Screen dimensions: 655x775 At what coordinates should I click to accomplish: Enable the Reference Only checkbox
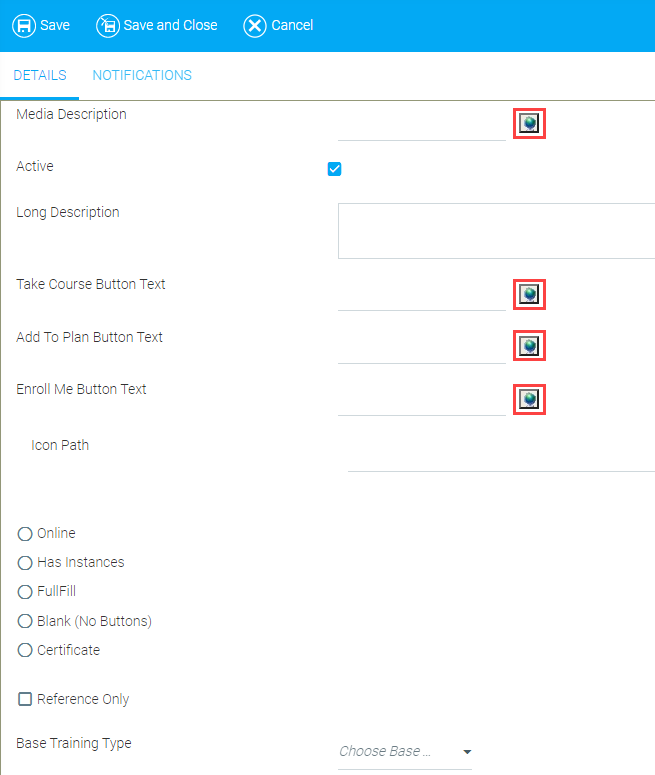click(25, 699)
